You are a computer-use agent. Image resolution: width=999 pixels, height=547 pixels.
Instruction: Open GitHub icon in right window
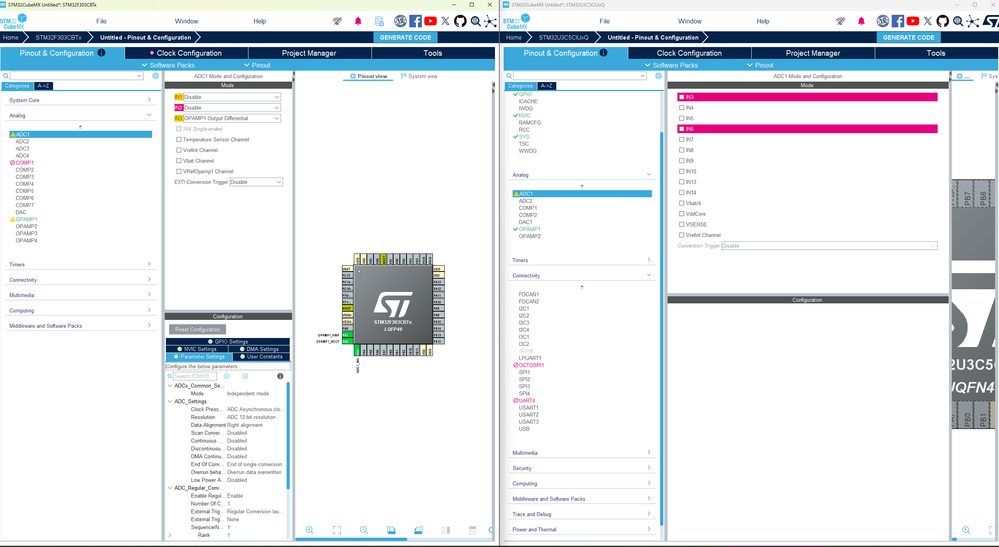[x=942, y=21]
